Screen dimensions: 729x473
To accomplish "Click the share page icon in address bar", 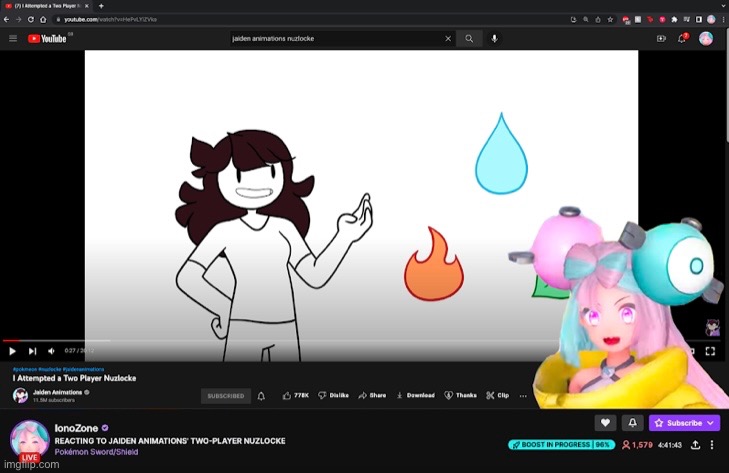I will tap(598, 20).
